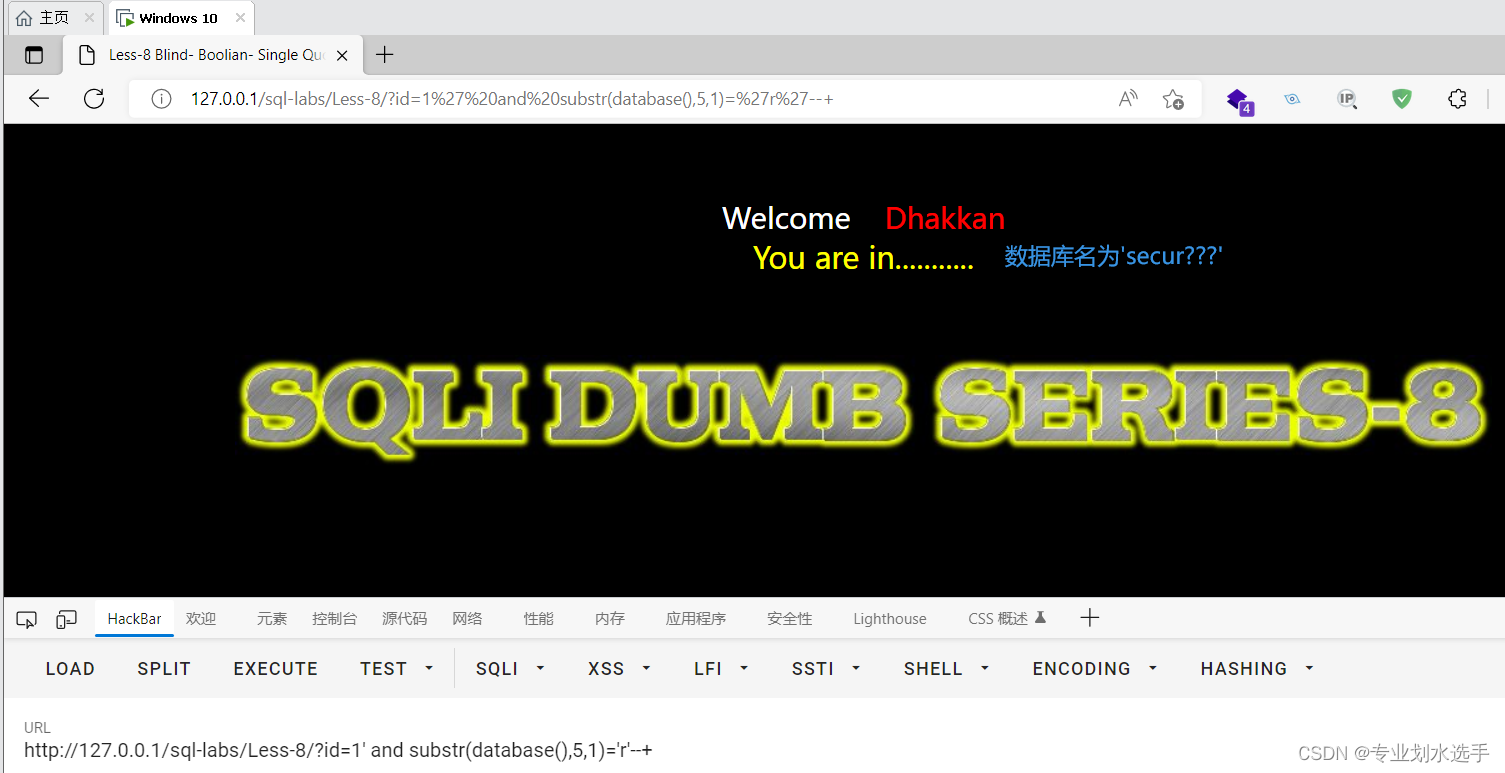The image size is (1505, 773).
Task: Open the 控制台 DevTools tab
Action: click(334, 619)
